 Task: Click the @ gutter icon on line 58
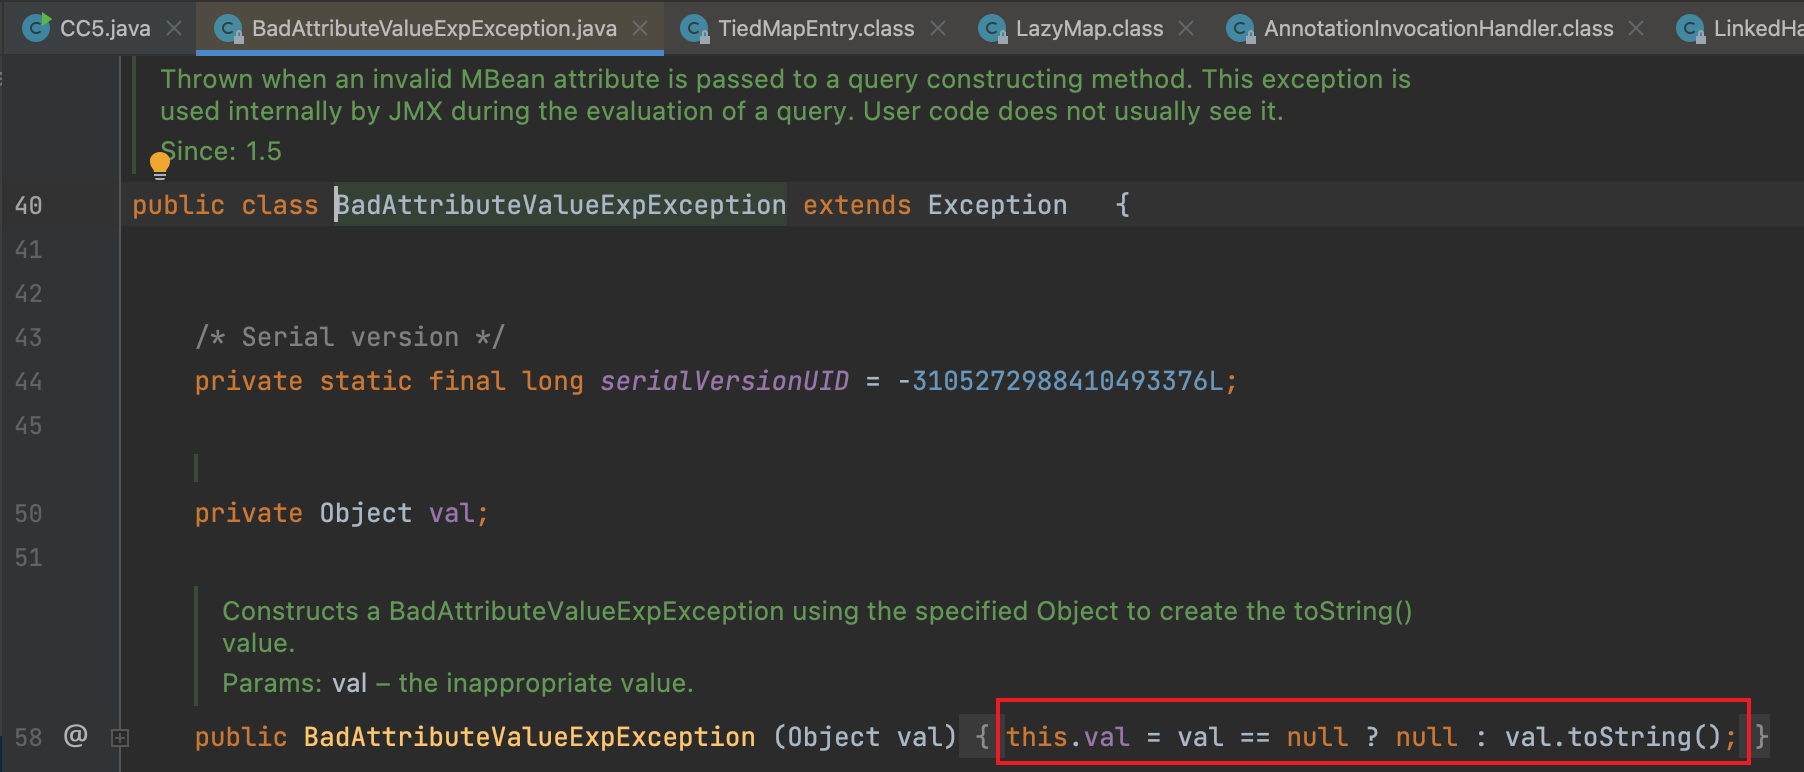point(76,737)
